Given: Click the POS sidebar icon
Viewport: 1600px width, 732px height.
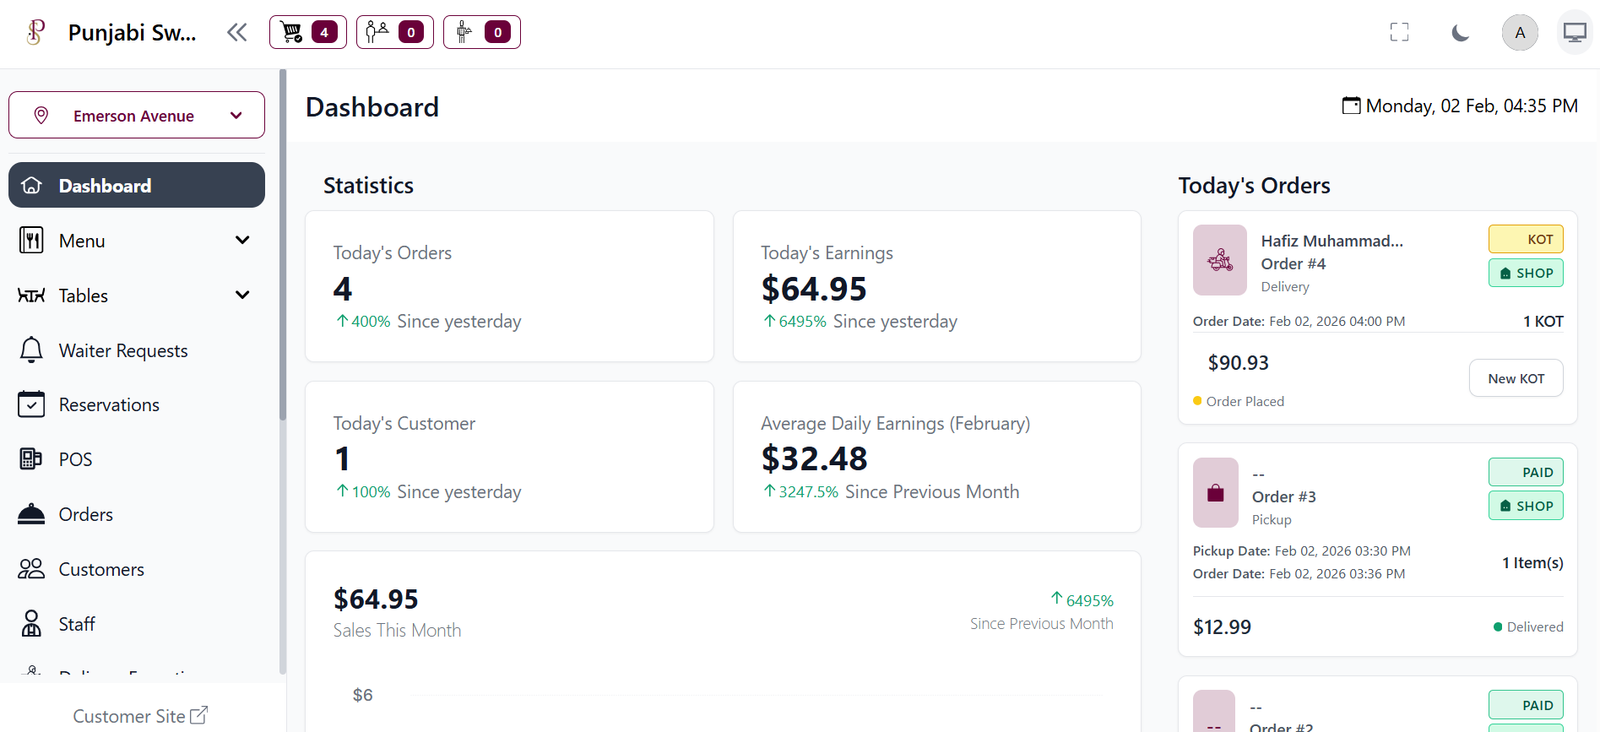Looking at the screenshot, I should (31, 459).
